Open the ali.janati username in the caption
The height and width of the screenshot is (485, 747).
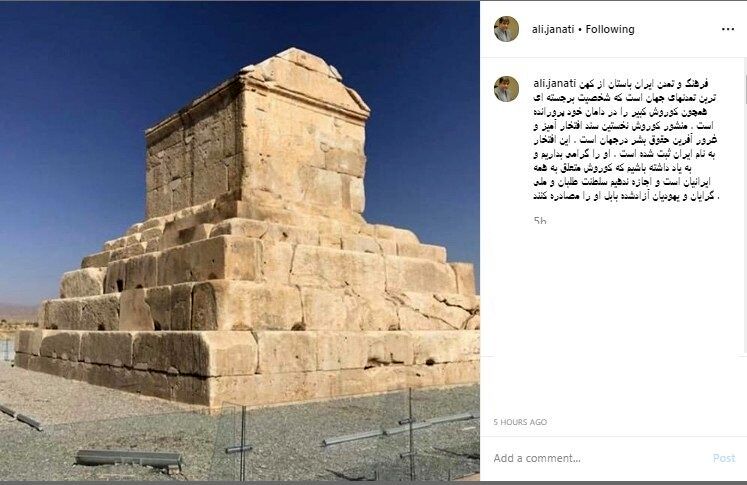(x=549, y=83)
